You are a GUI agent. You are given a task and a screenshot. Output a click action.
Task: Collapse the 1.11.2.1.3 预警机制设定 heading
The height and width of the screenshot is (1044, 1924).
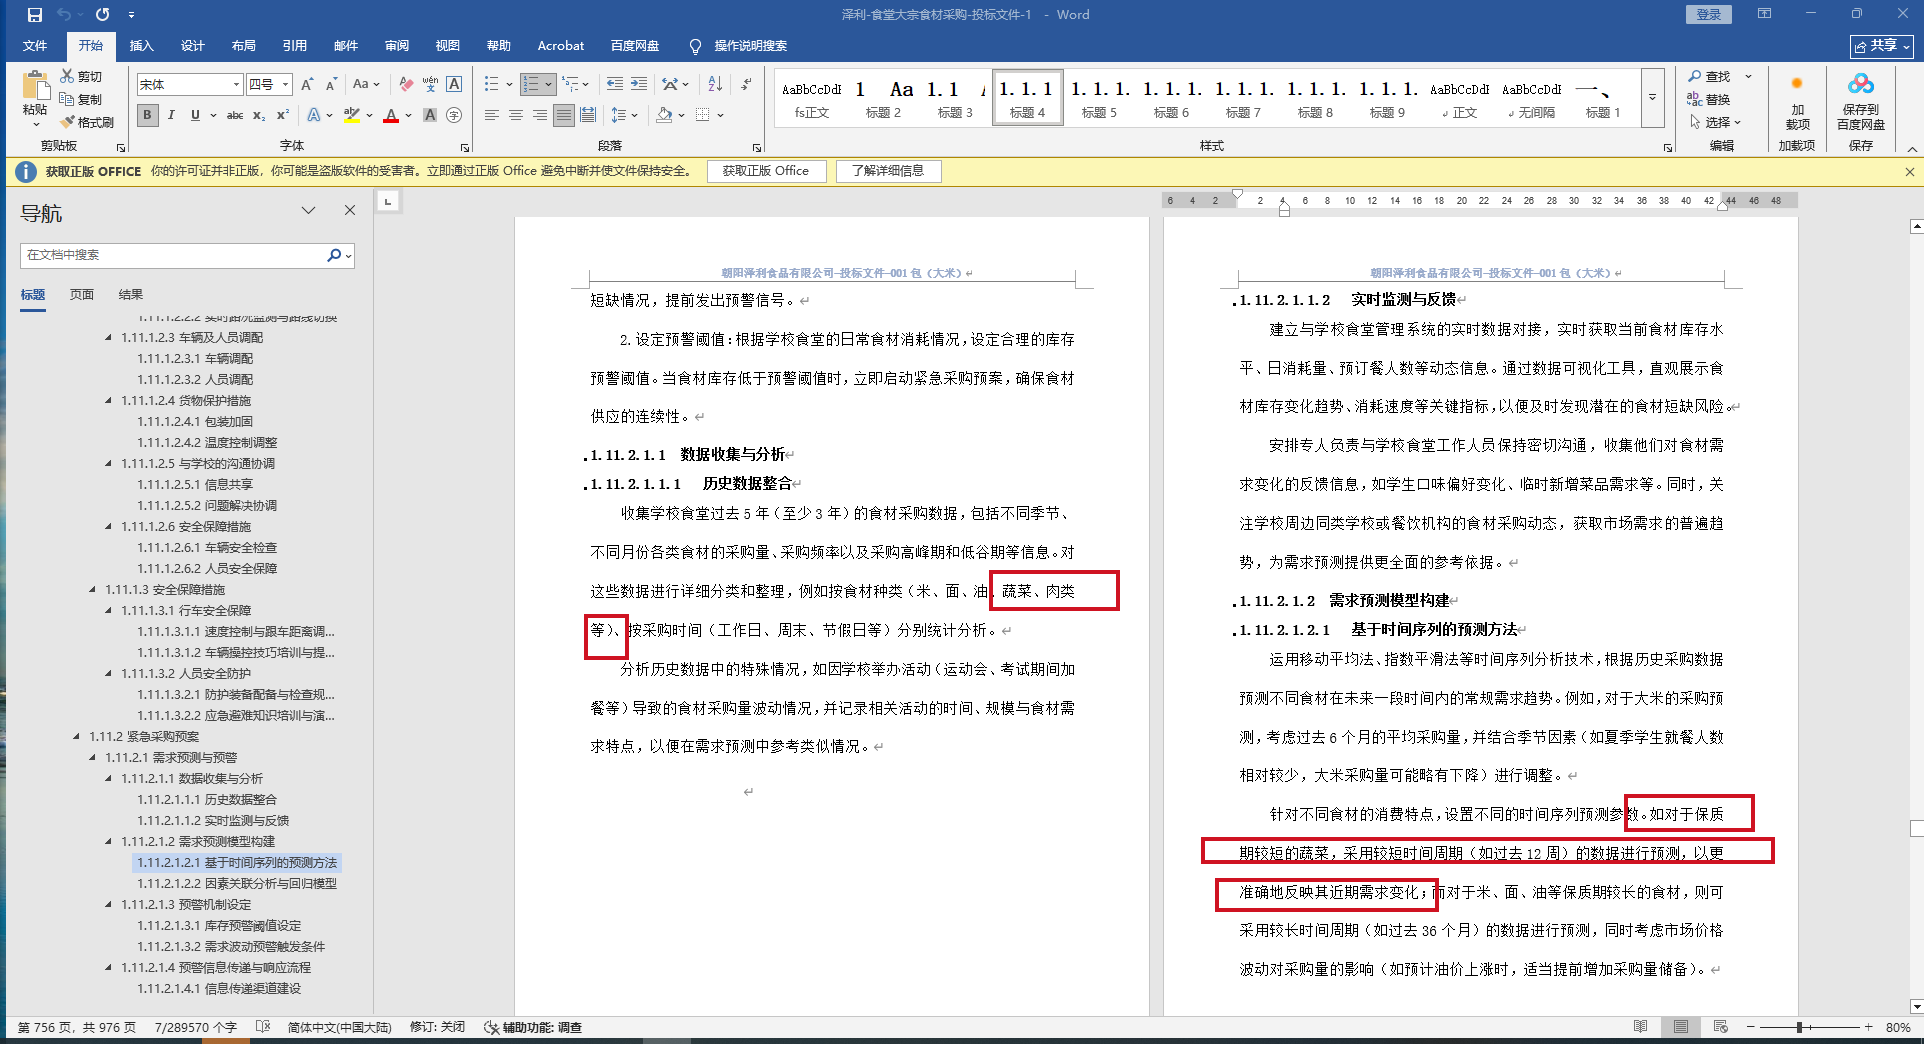click(x=108, y=905)
